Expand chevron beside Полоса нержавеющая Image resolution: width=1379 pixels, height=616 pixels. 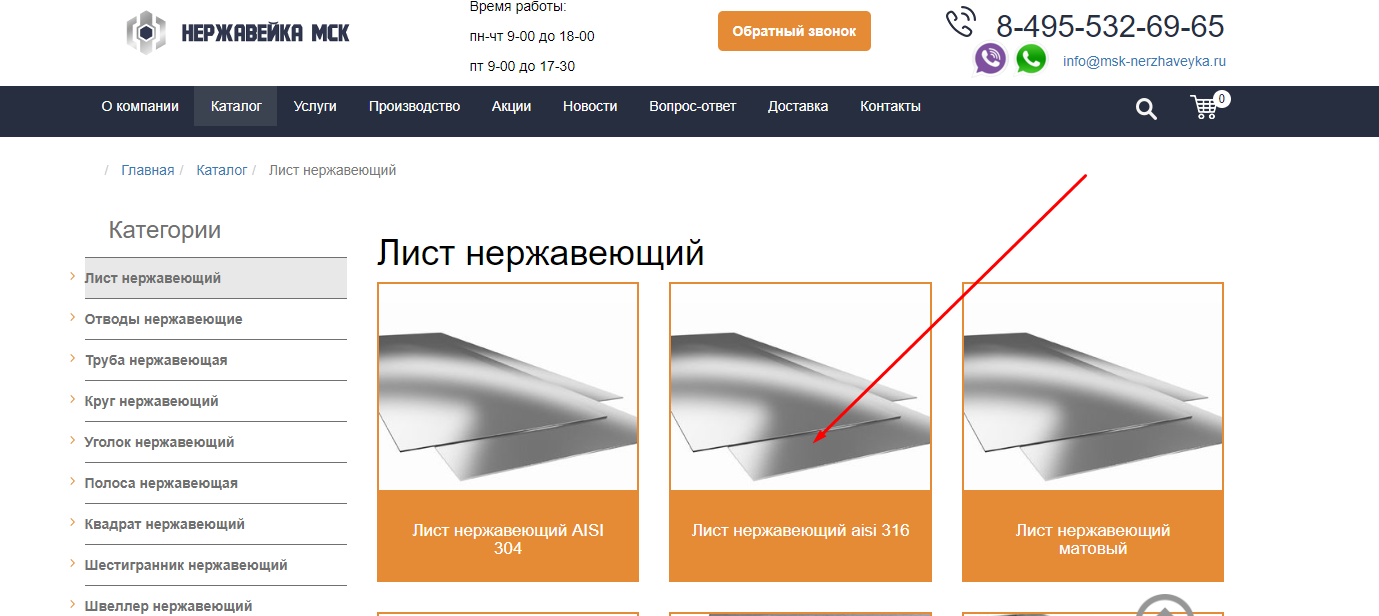click(73, 481)
